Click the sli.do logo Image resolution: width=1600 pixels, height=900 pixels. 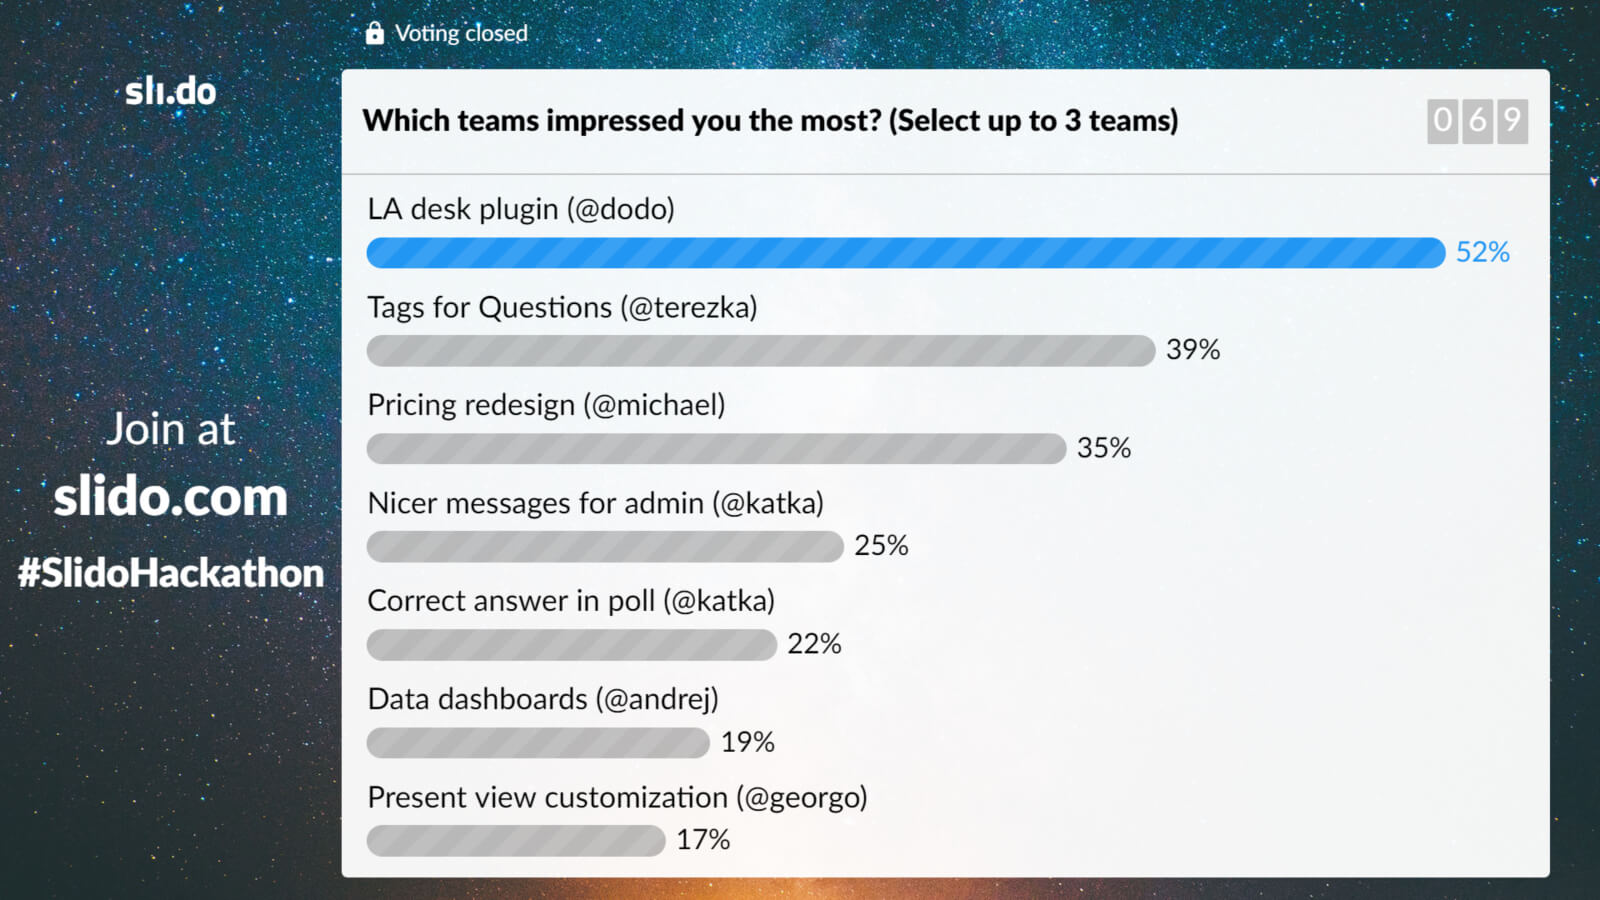170,92
